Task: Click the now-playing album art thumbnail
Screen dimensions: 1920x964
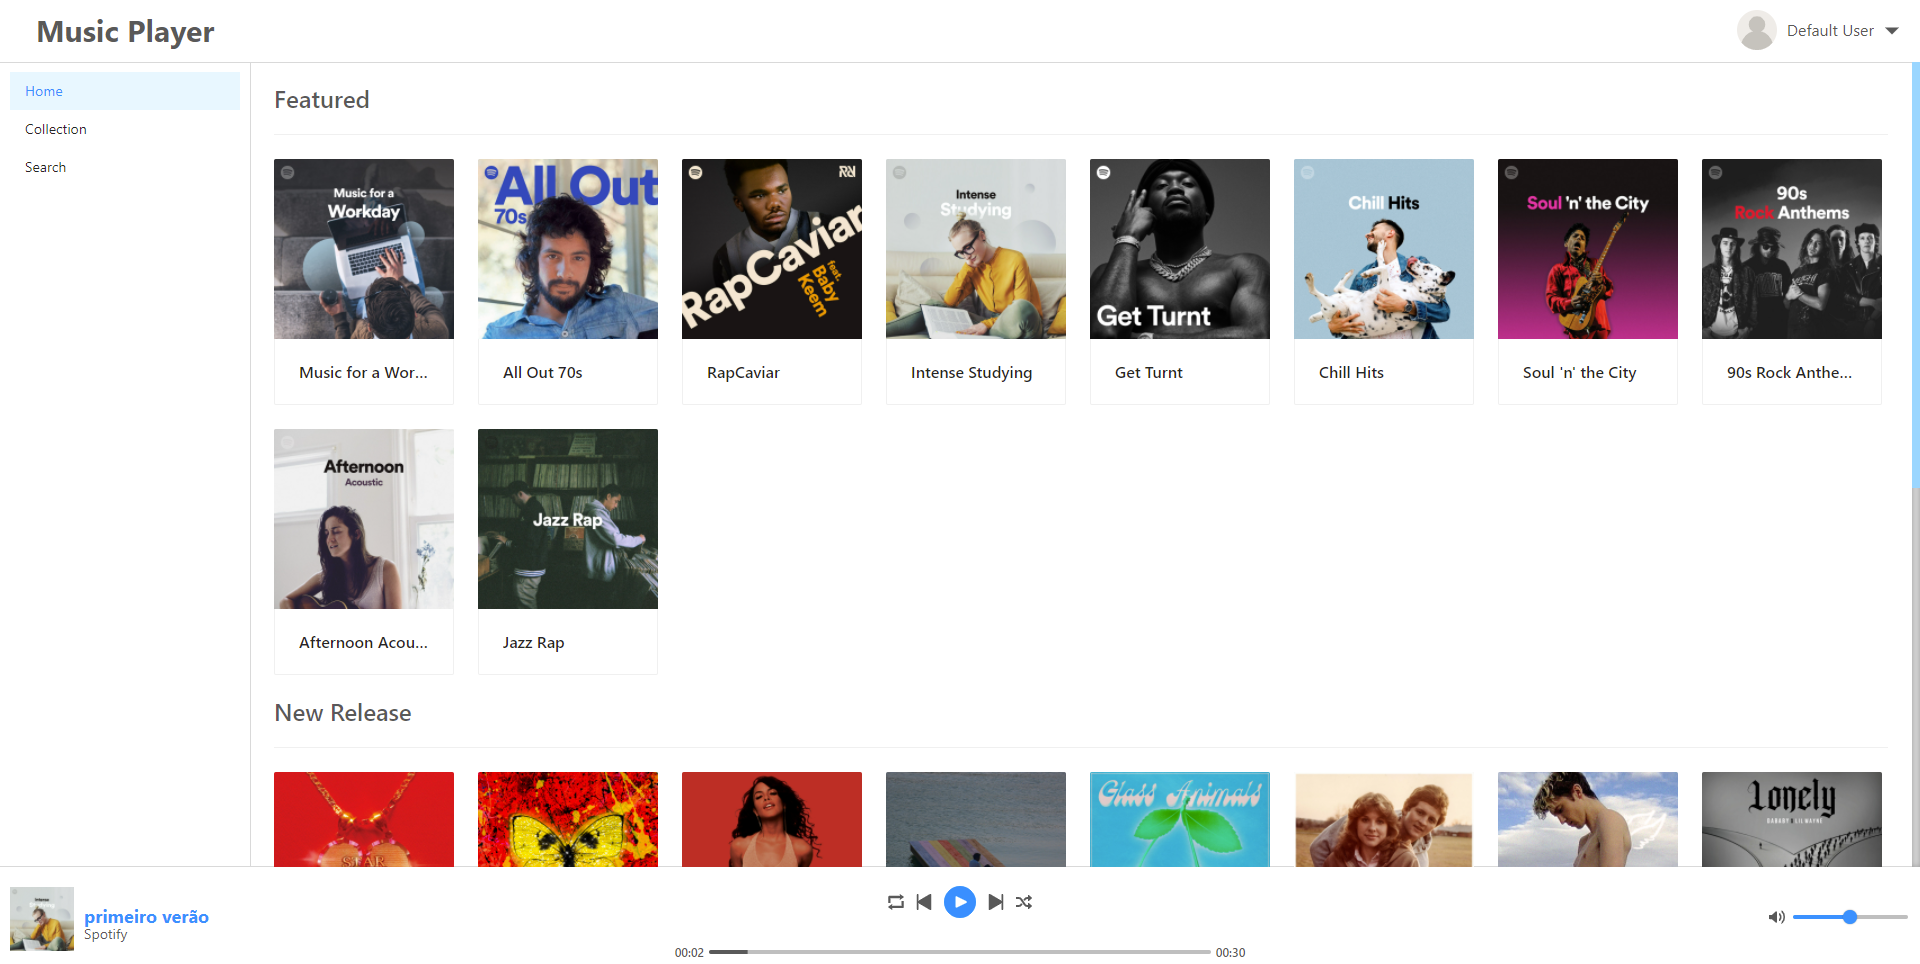Action: tap(42, 919)
